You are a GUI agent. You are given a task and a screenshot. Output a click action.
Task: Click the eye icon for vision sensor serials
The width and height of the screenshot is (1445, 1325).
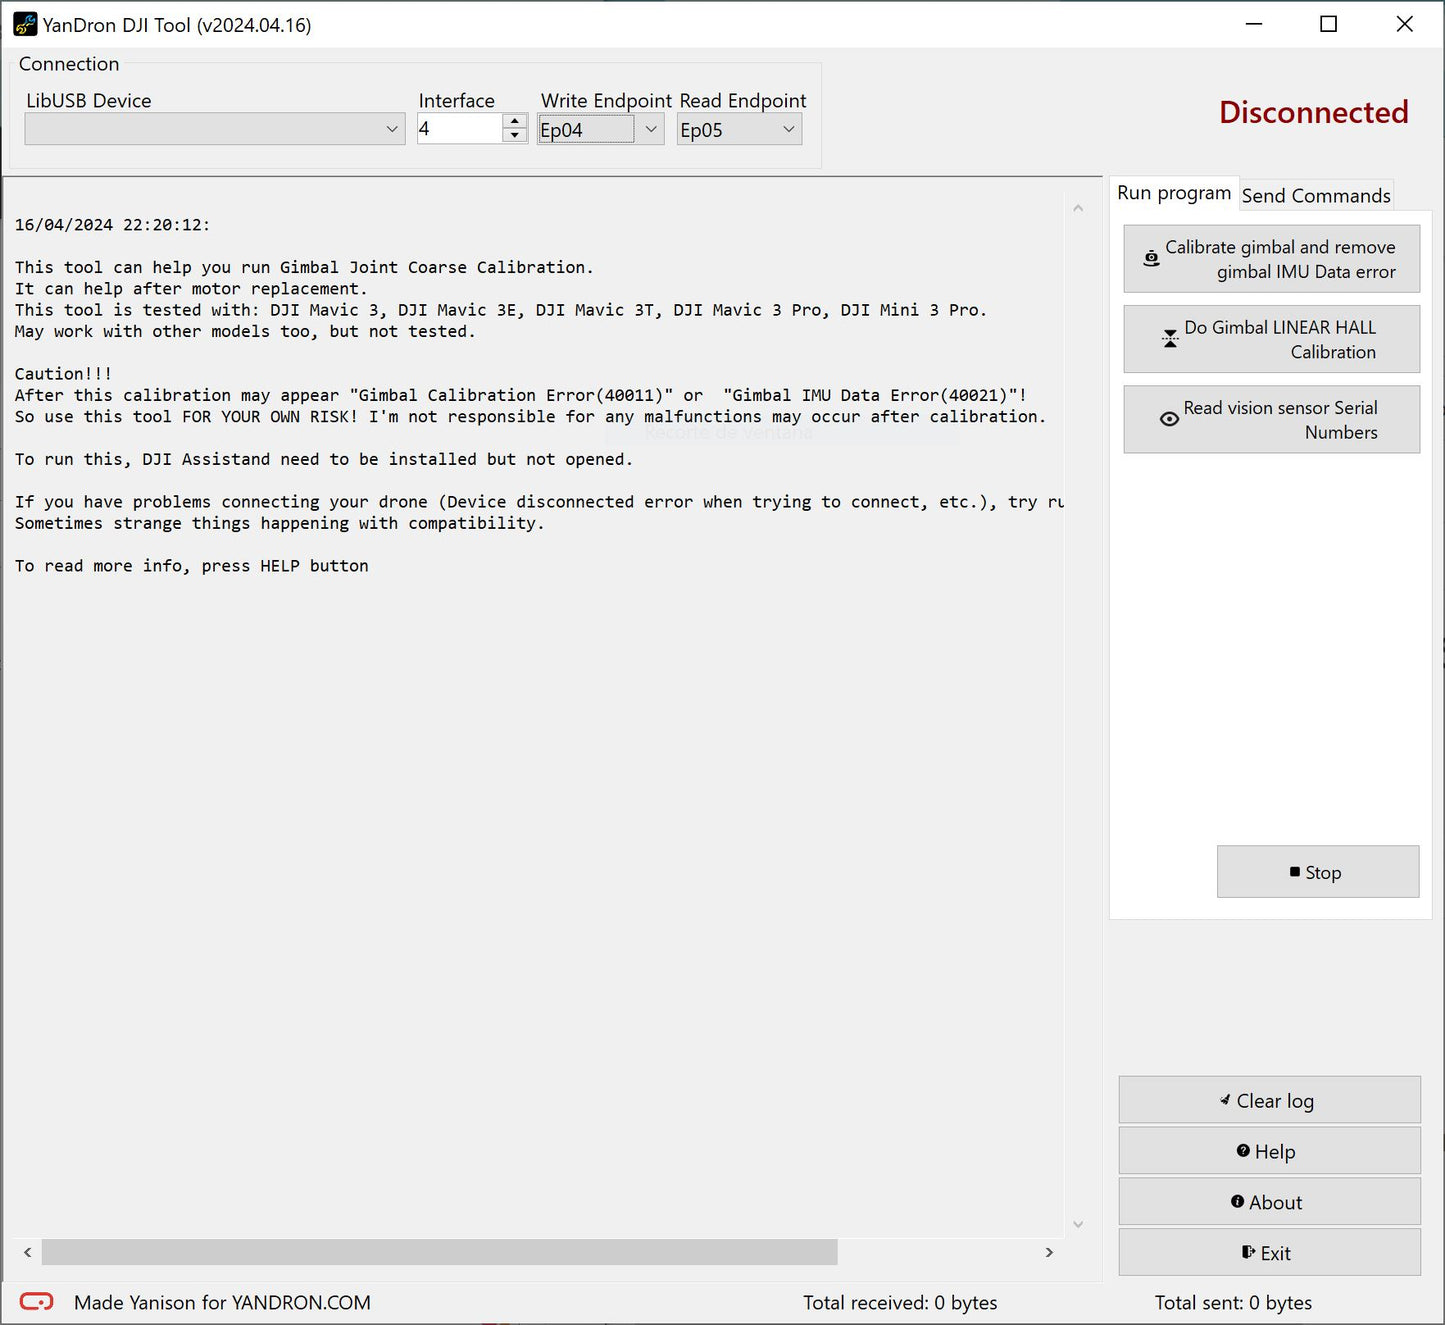click(x=1168, y=419)
